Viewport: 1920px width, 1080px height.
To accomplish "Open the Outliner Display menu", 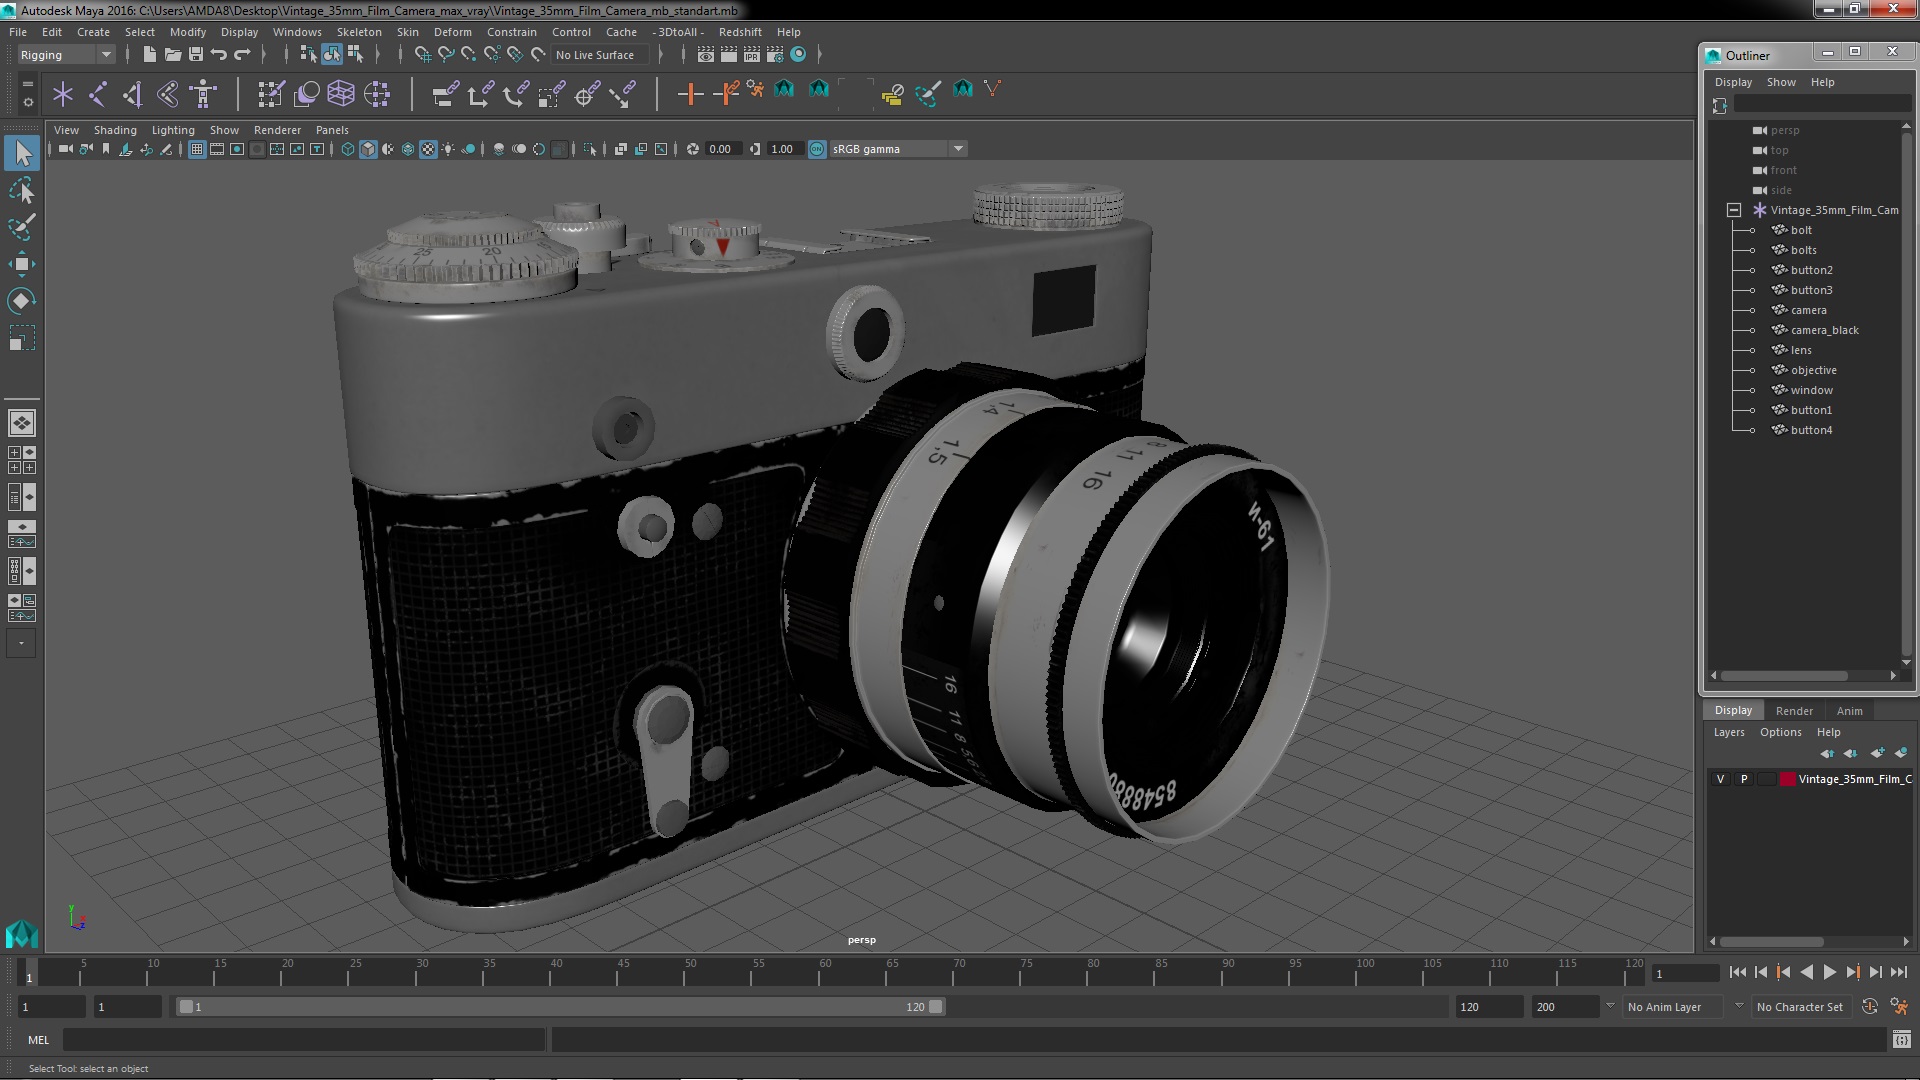I will tap(1733, 82).
